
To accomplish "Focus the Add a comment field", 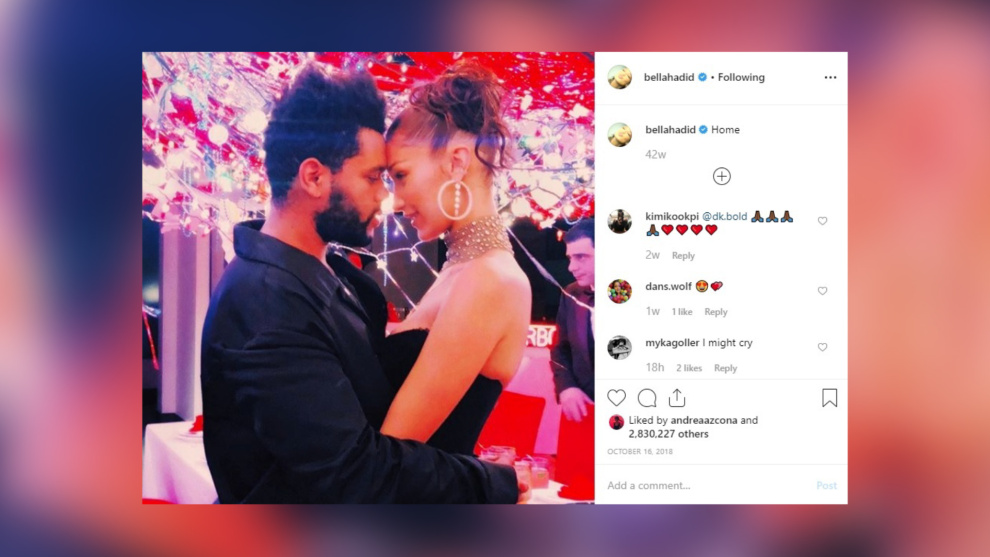I will point(707,485).
